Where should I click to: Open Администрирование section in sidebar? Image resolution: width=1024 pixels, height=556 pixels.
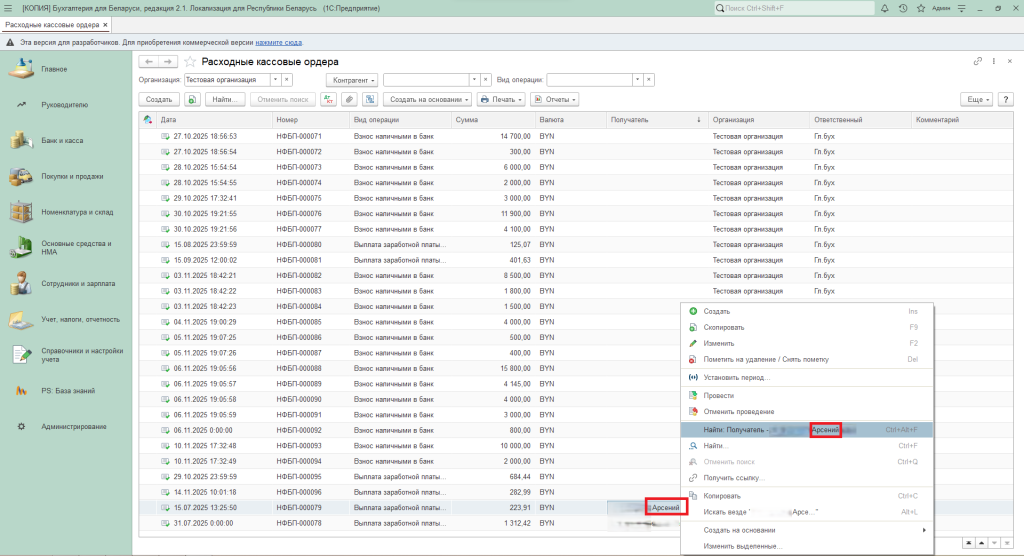74,427
